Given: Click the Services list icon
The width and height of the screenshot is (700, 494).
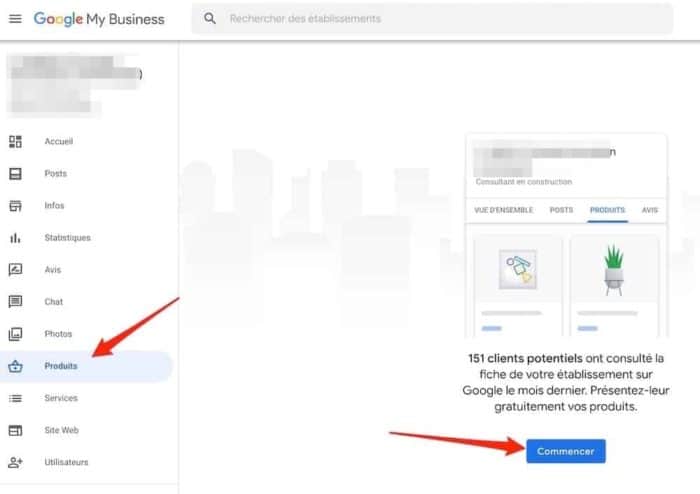Looking at the screenshot, I should click(x=15, y=398).
